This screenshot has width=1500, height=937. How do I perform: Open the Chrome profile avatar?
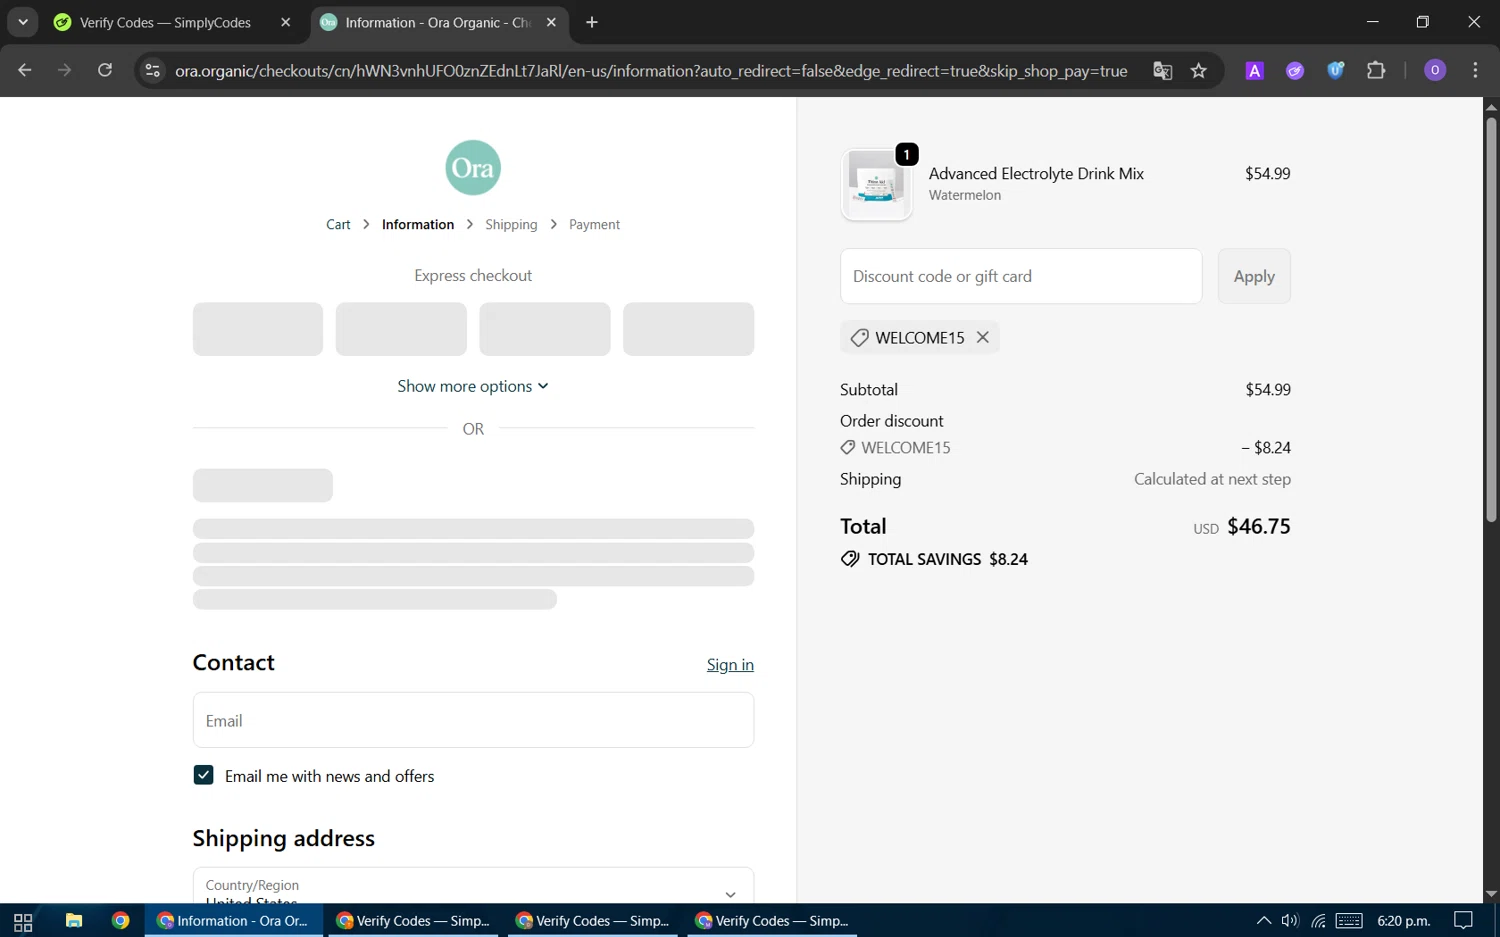coord(1435,70)
